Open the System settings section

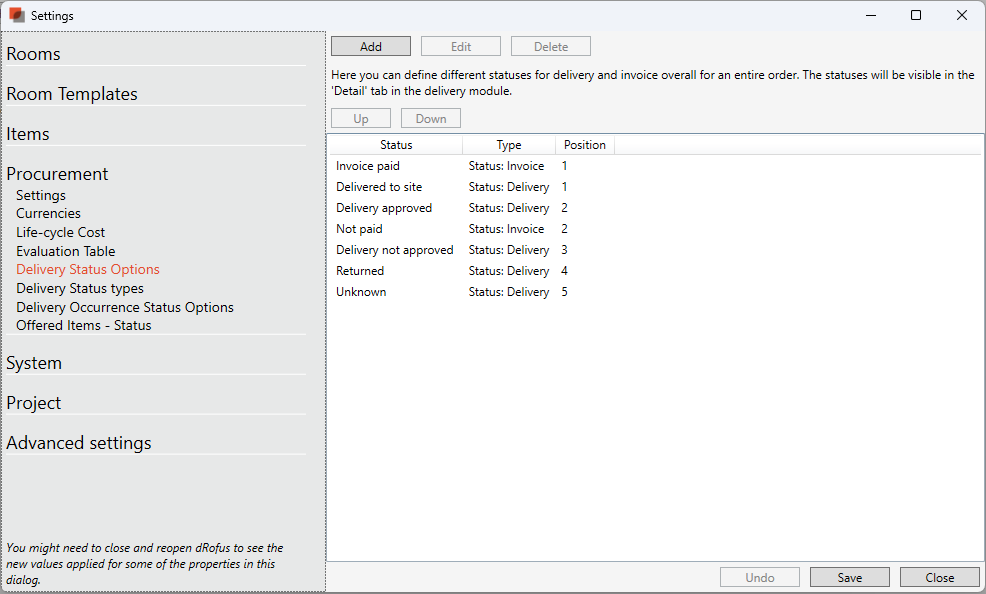[34, 363]
